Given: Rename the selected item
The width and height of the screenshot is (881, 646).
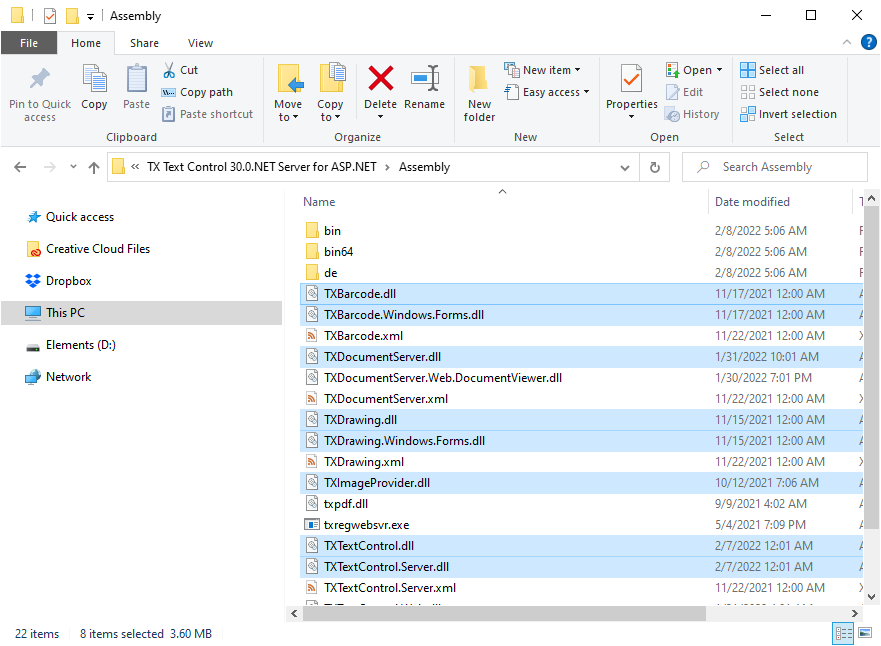Looking at the screenshot, I should click(x=424, y=87).
